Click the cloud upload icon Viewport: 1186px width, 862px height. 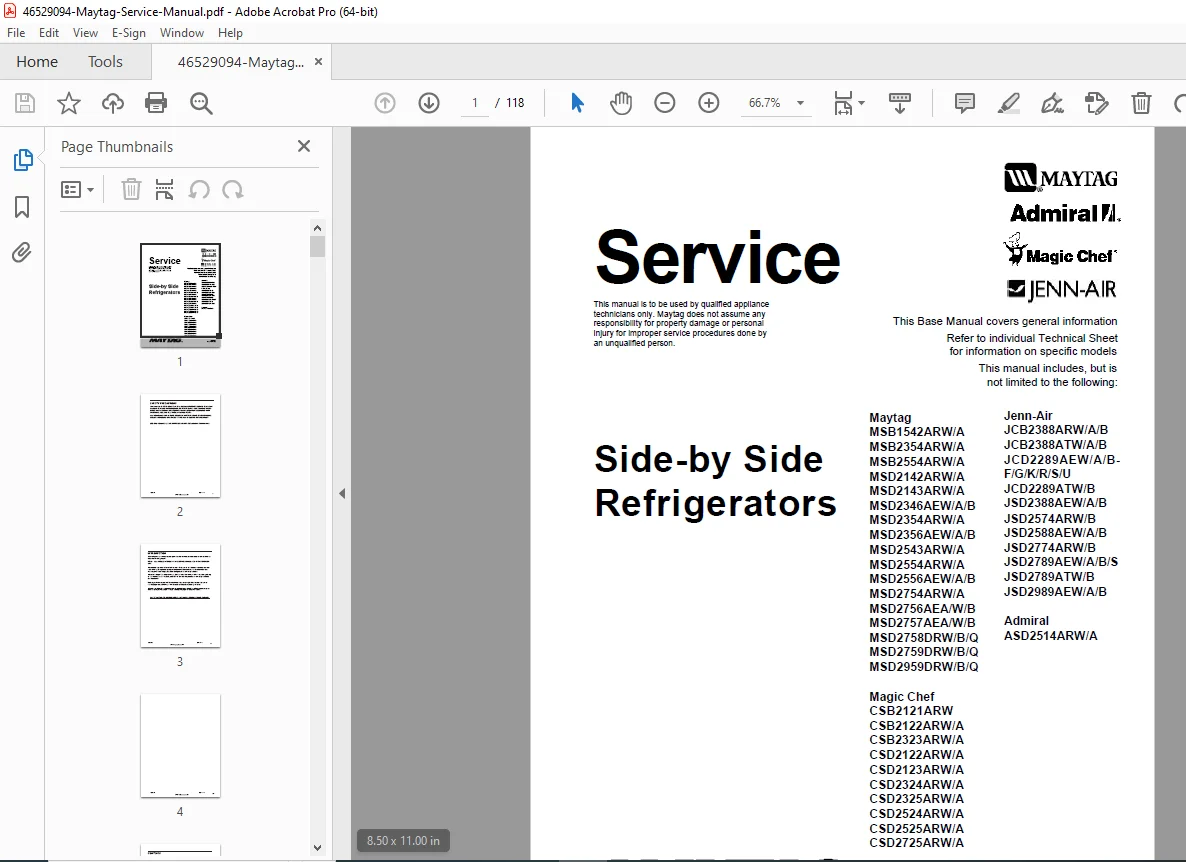pyautogui.click(x=113, y=103)
